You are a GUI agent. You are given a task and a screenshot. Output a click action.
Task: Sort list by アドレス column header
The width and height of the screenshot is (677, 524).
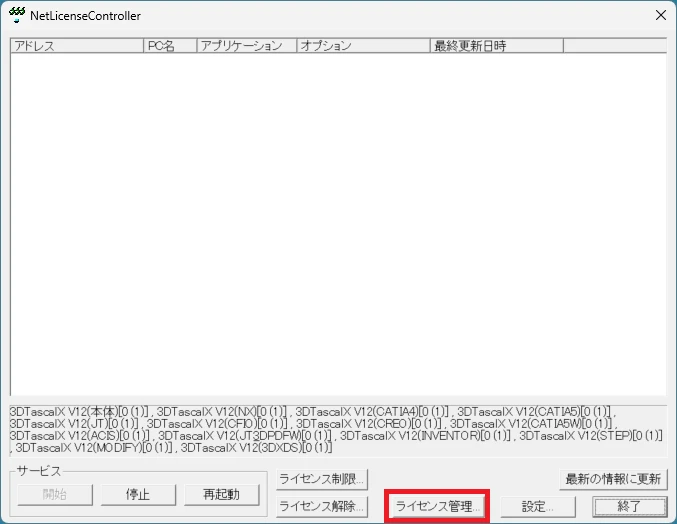[x=77, y=46]
